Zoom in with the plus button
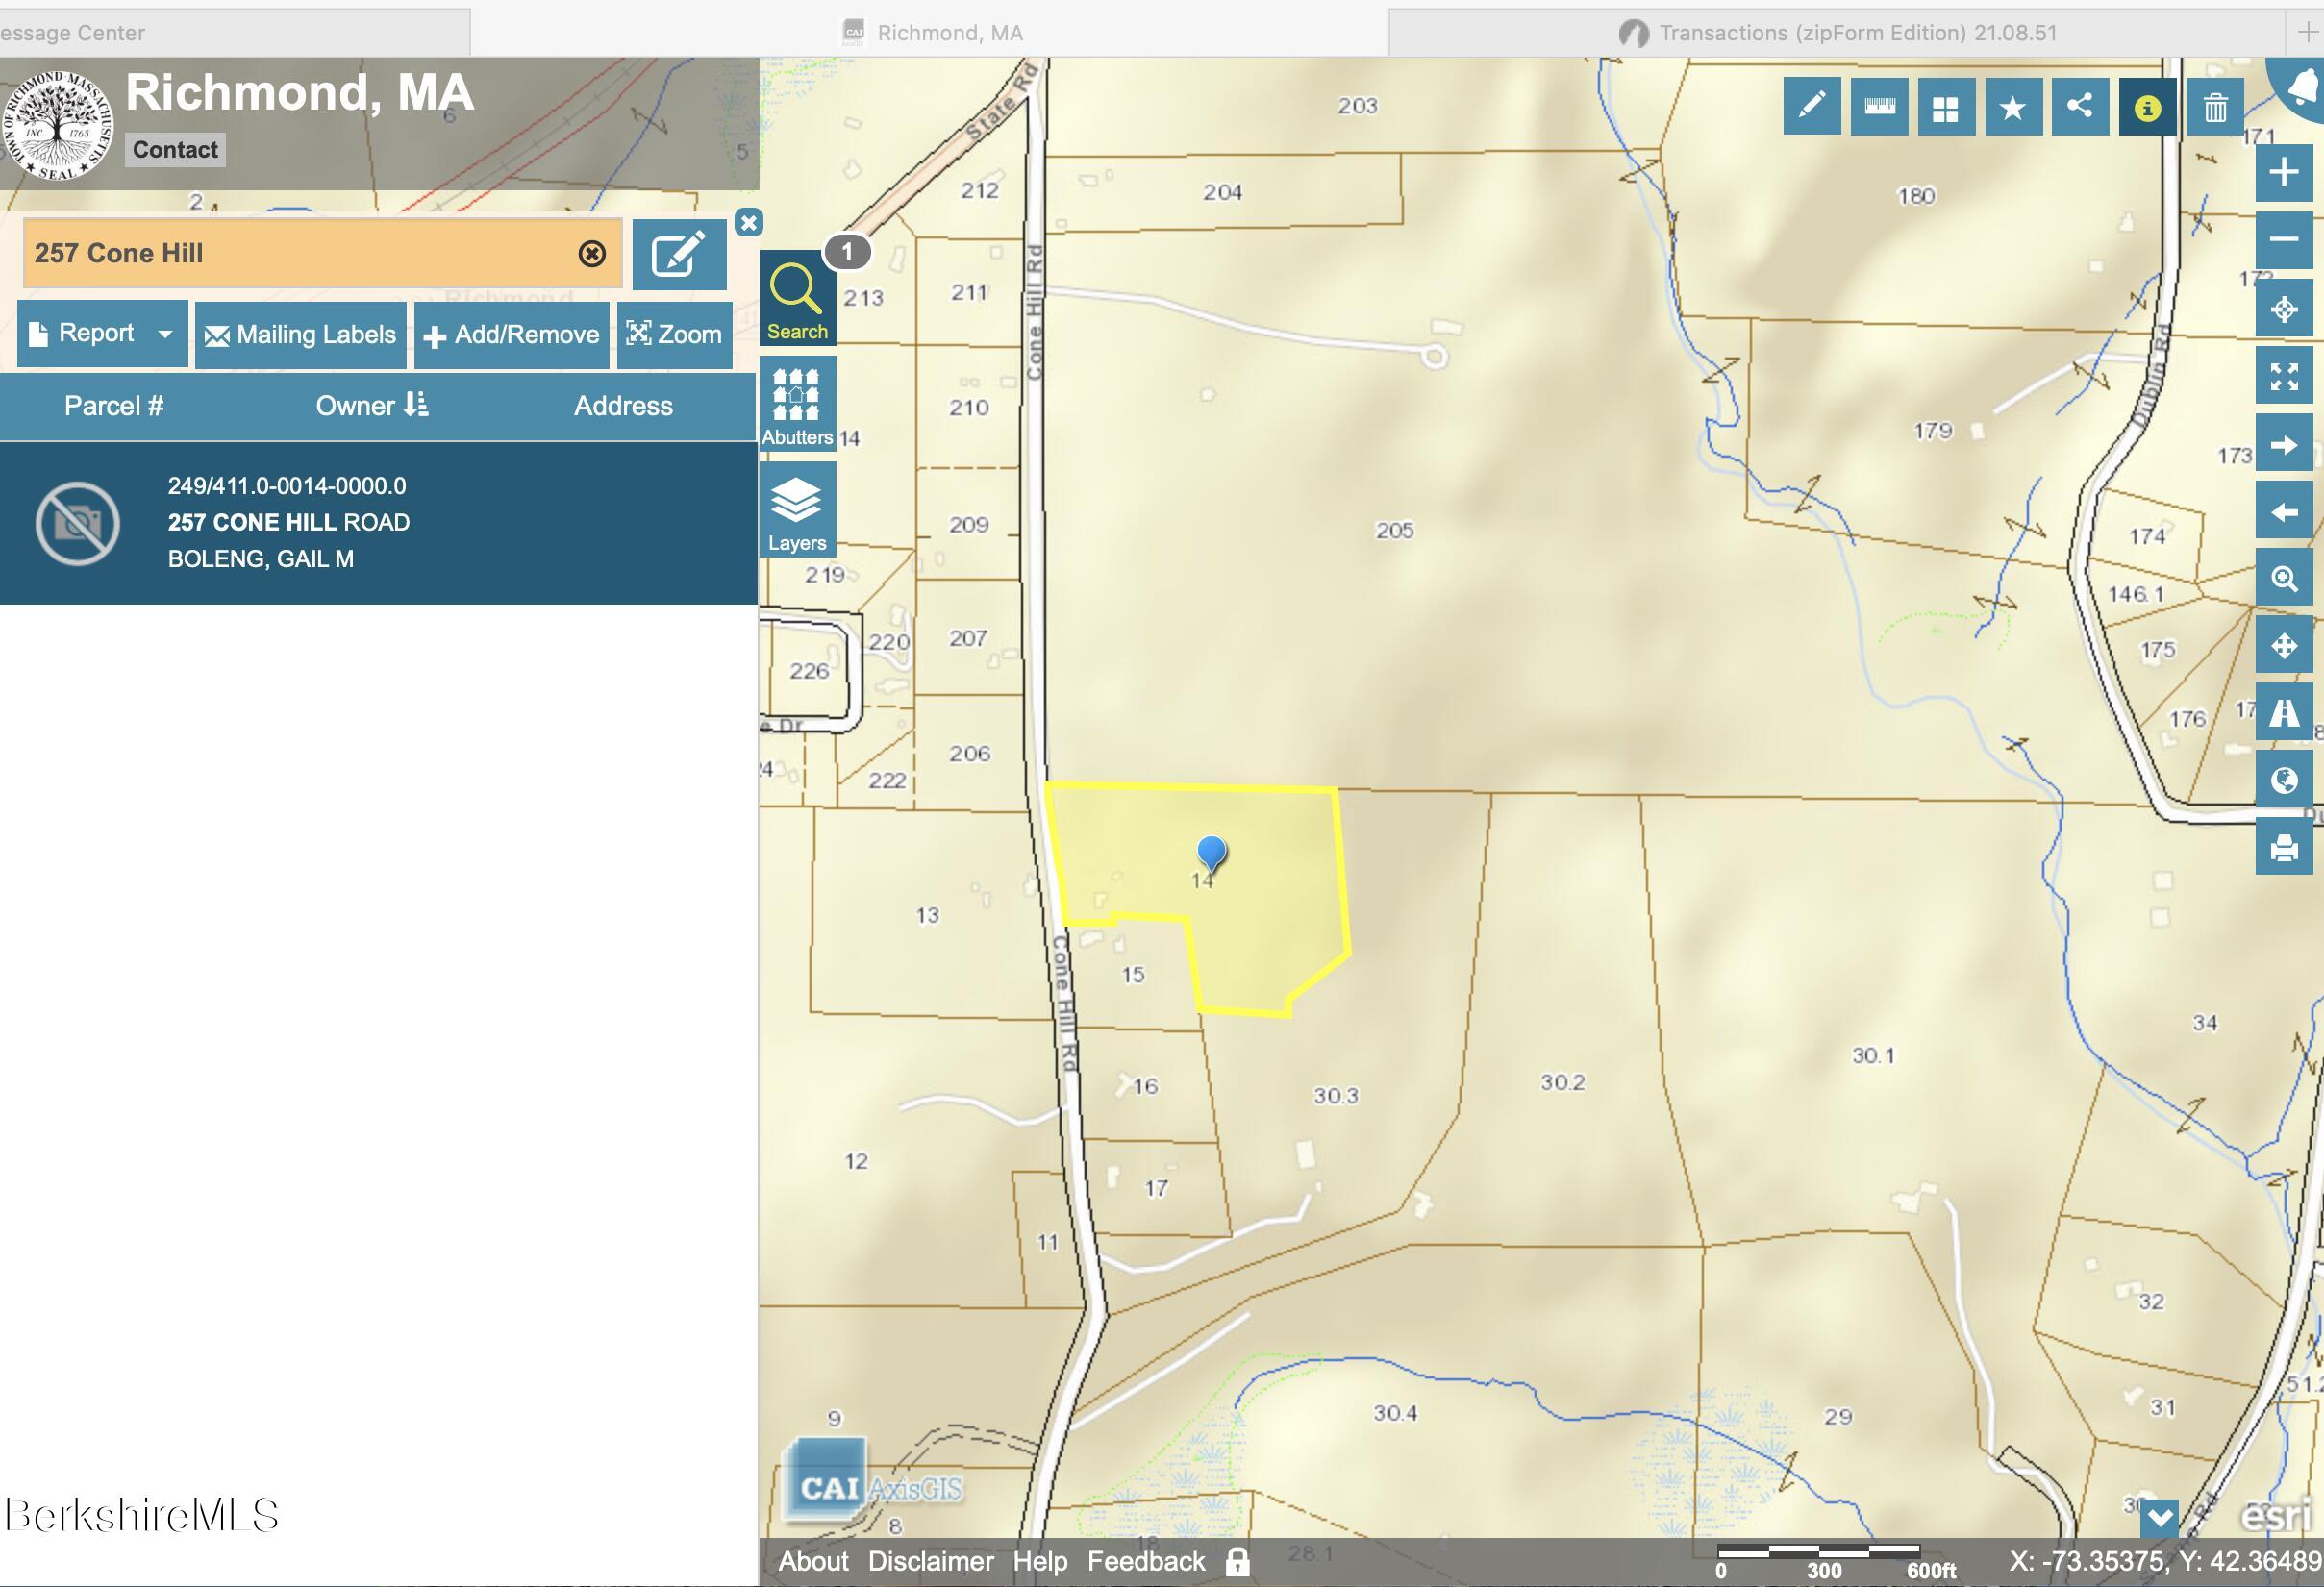 click(2284, 172)
